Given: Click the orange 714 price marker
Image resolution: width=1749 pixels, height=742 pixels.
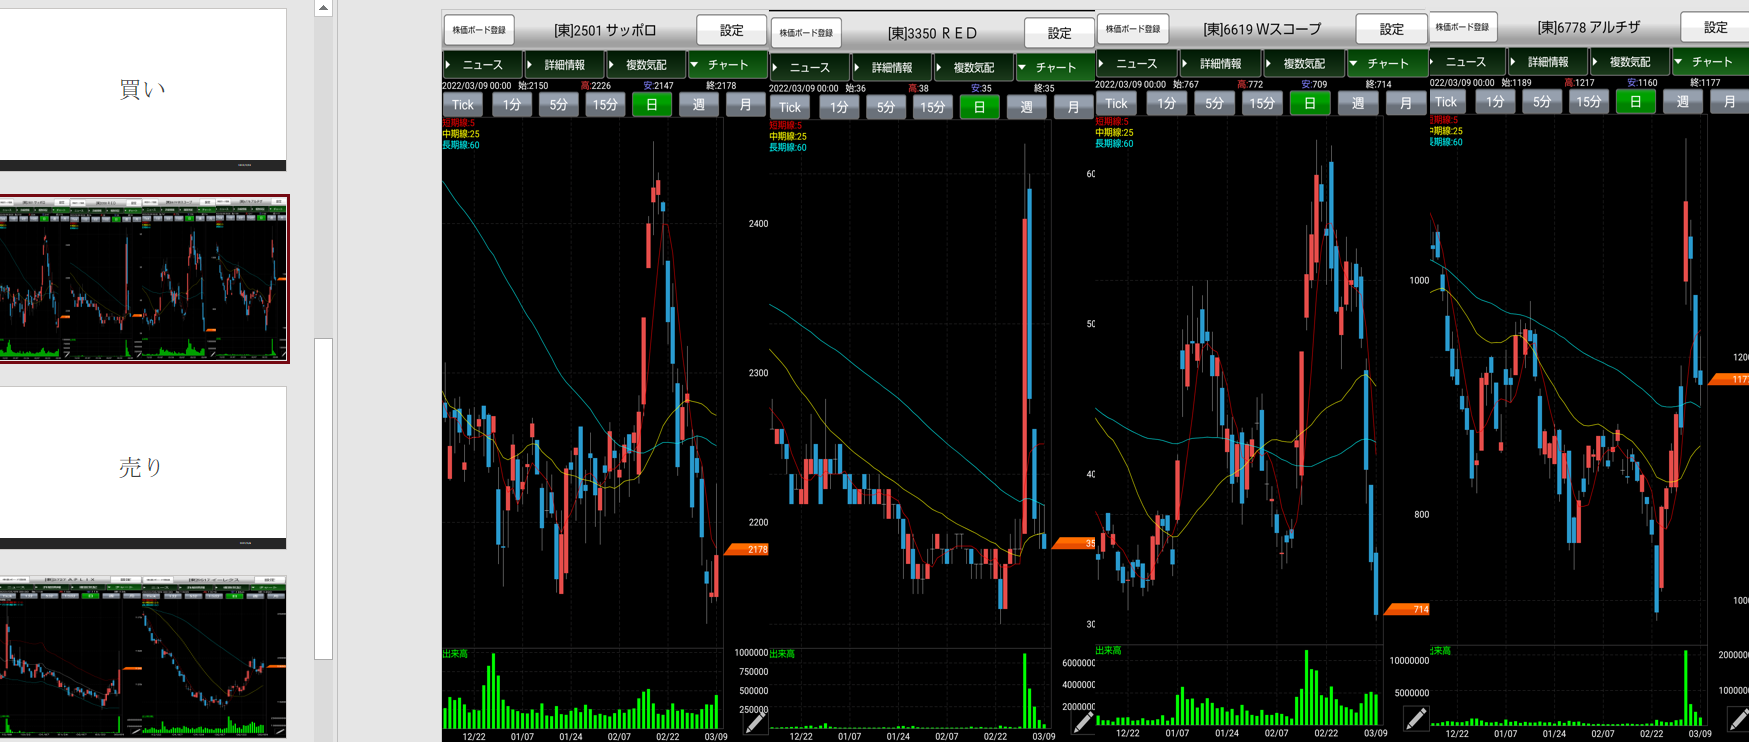Looking at the screenshot, I should tap(1409, 609).
